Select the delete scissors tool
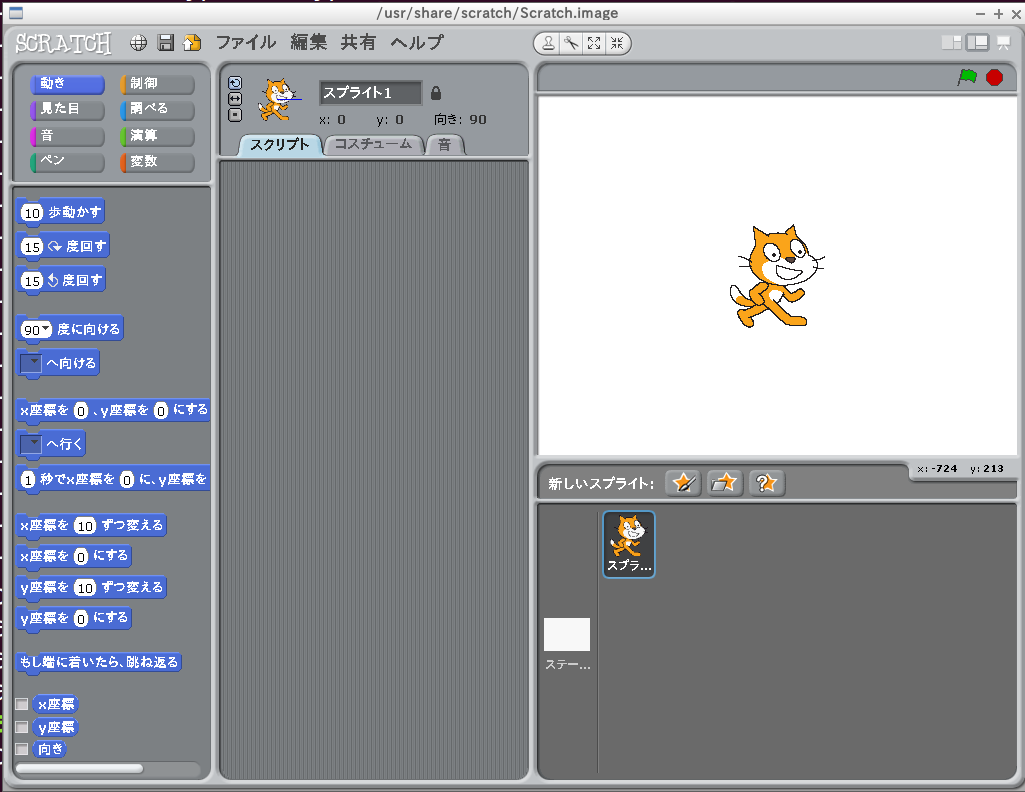 coord(571,43)
